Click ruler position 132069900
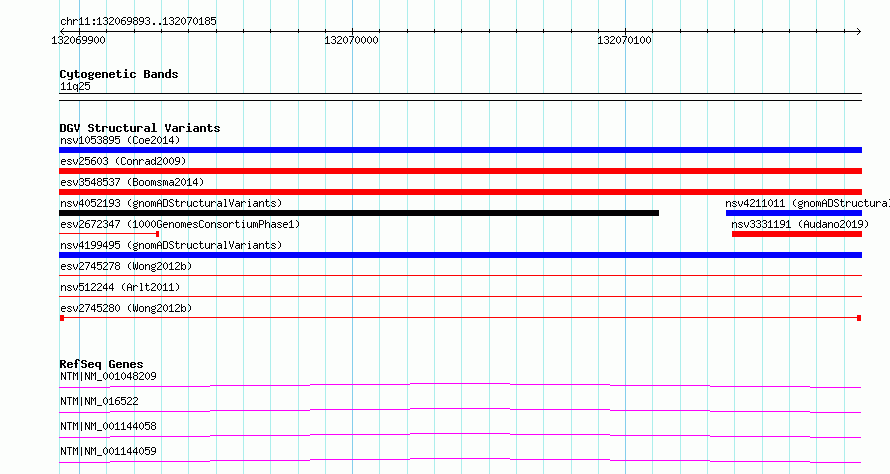Viewport: 890px width, 474px height. (78, 40)
